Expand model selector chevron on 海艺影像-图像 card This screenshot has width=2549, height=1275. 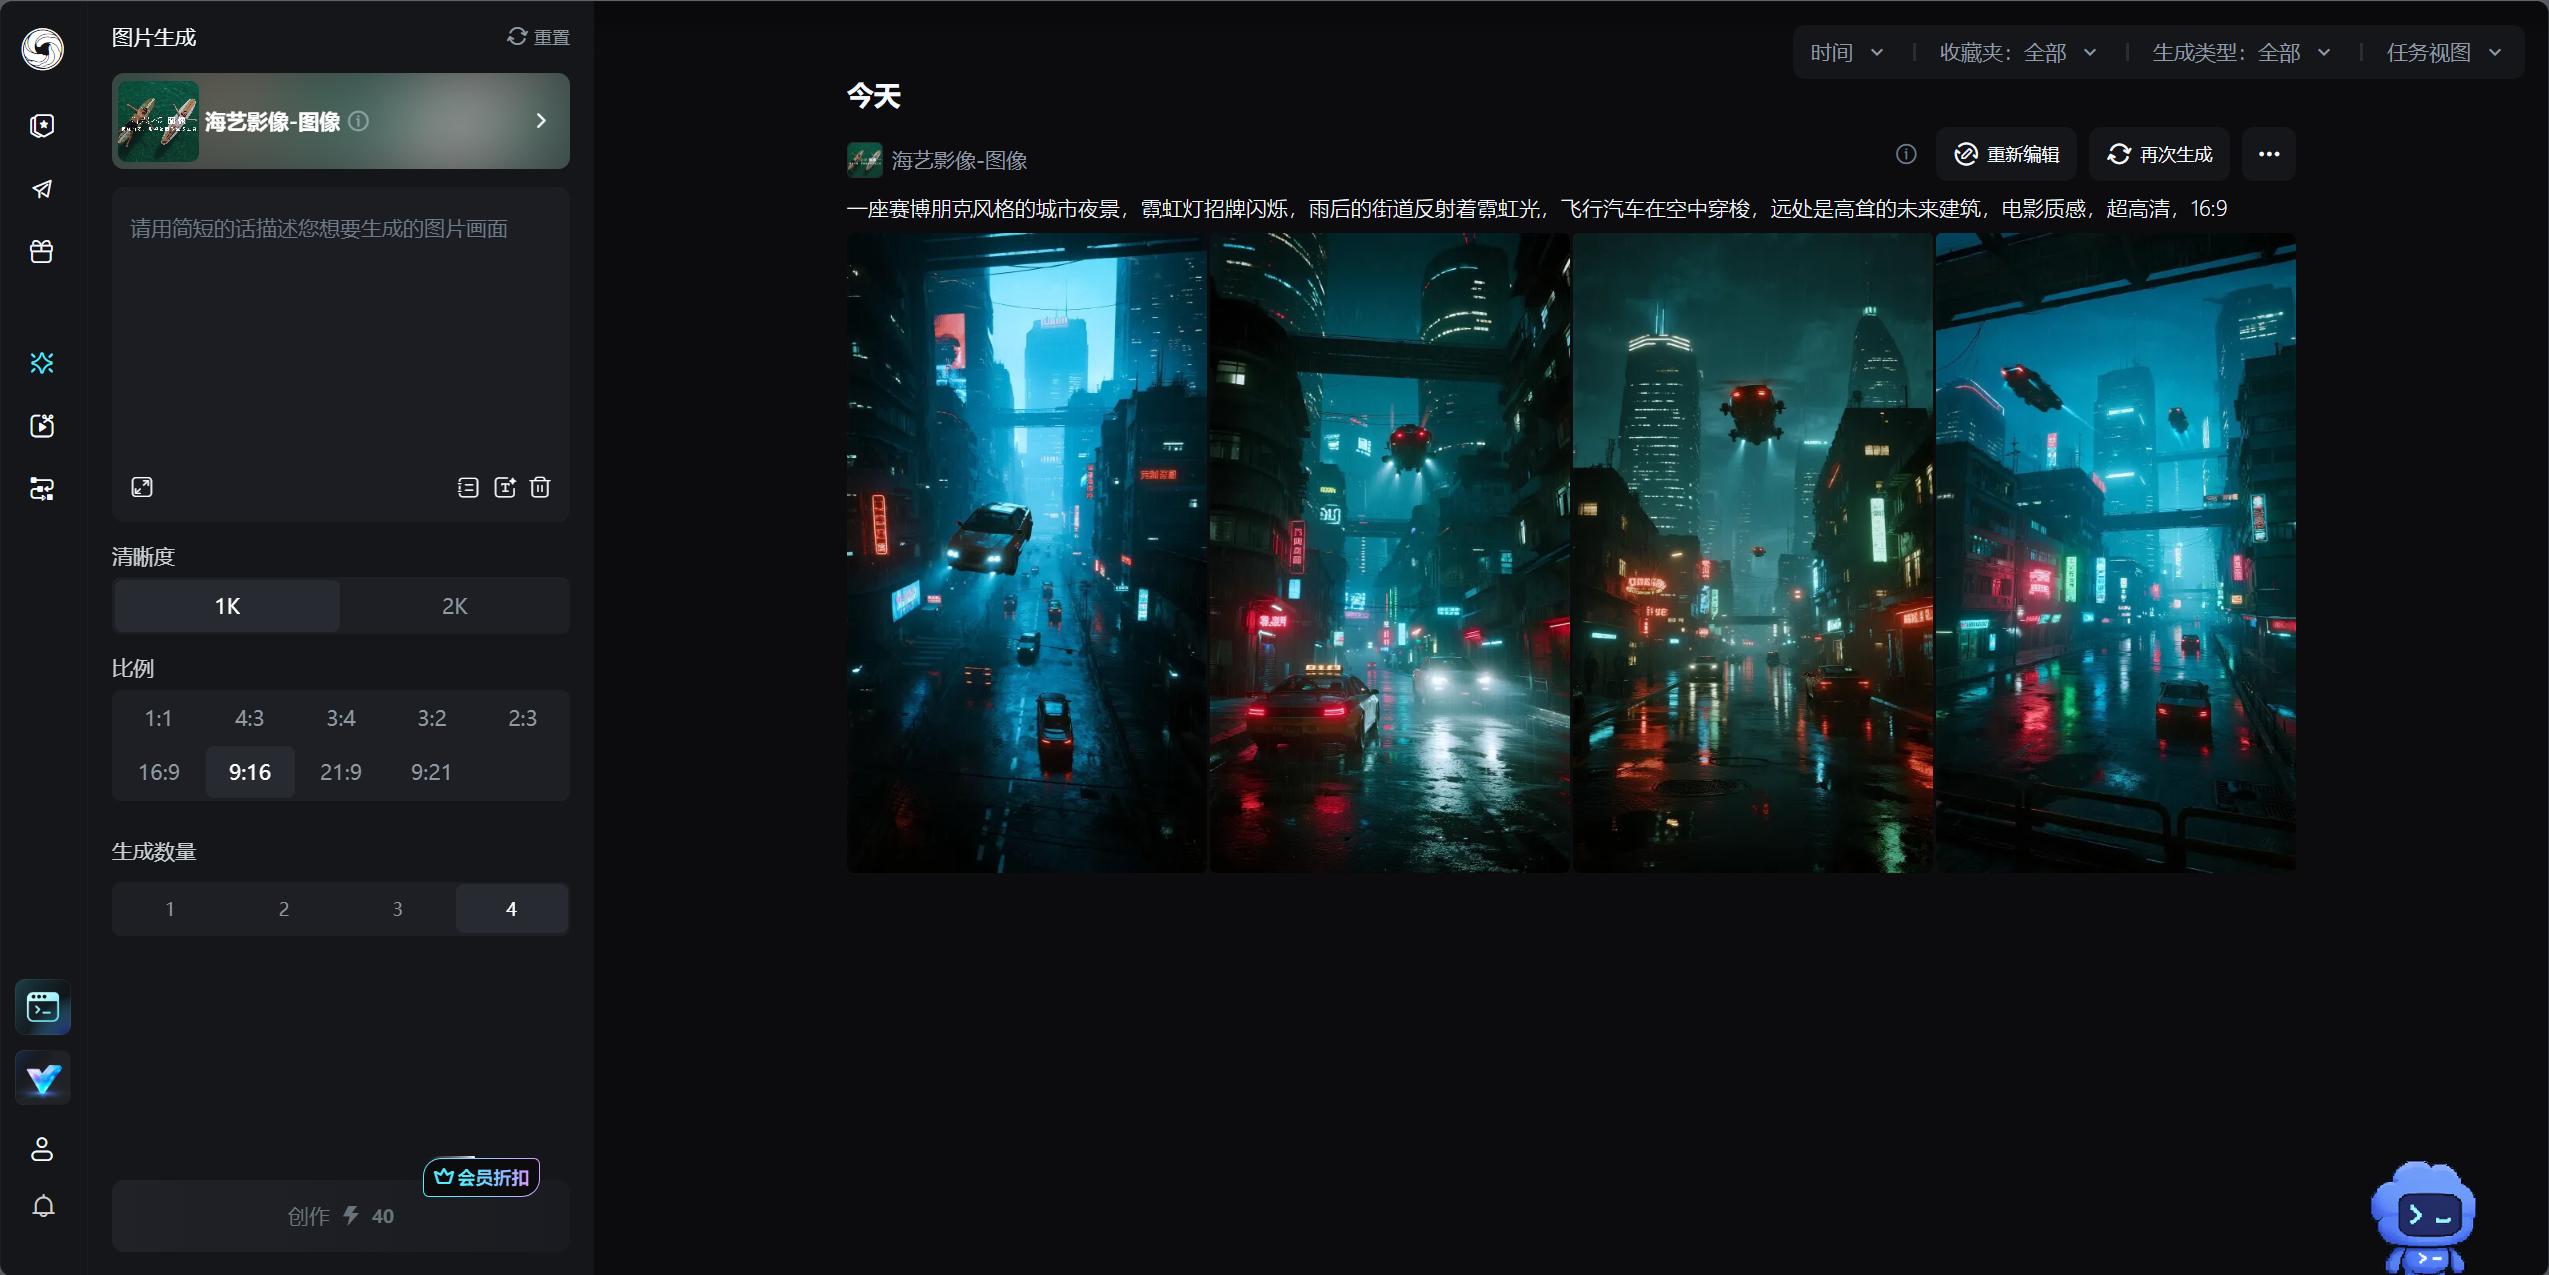coord(541,121)
